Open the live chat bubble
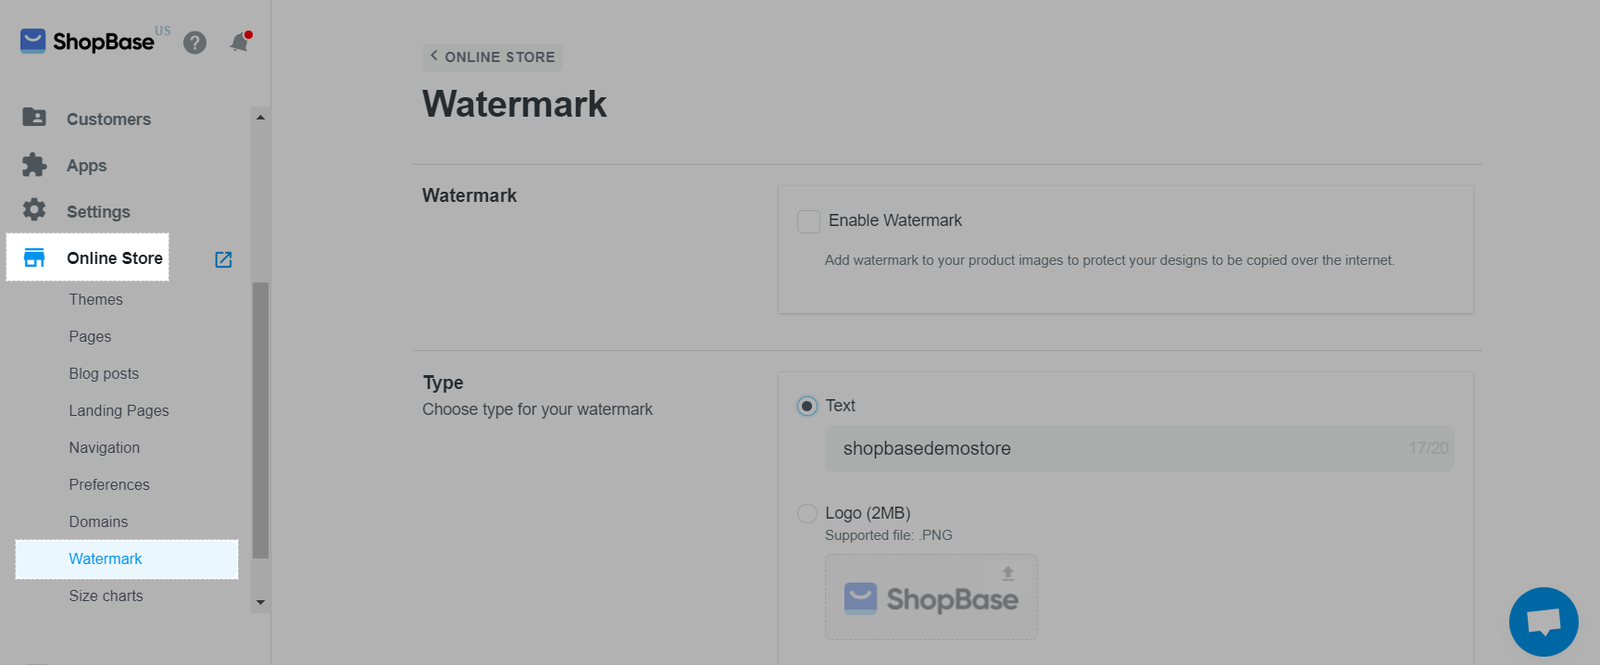 pyautogui.click(x=1543, y=621)
